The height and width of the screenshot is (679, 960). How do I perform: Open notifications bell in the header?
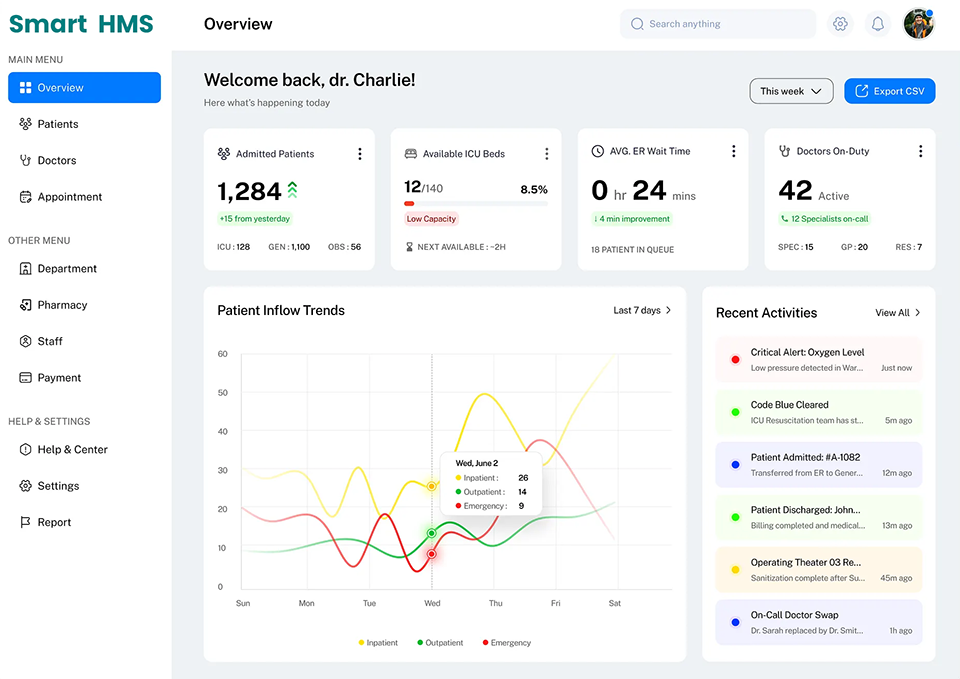click(877, 24)
